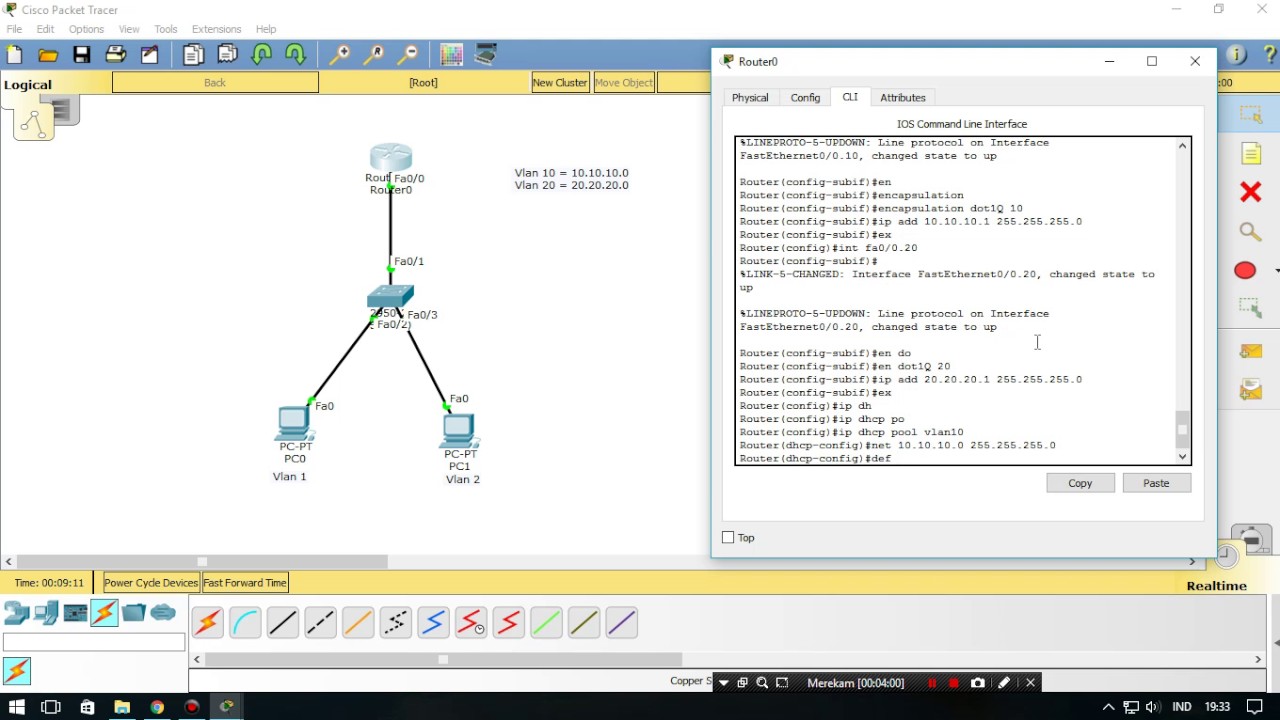
Task: Switch to the Attributes tab in Router0
Action: tap(903, 98)
